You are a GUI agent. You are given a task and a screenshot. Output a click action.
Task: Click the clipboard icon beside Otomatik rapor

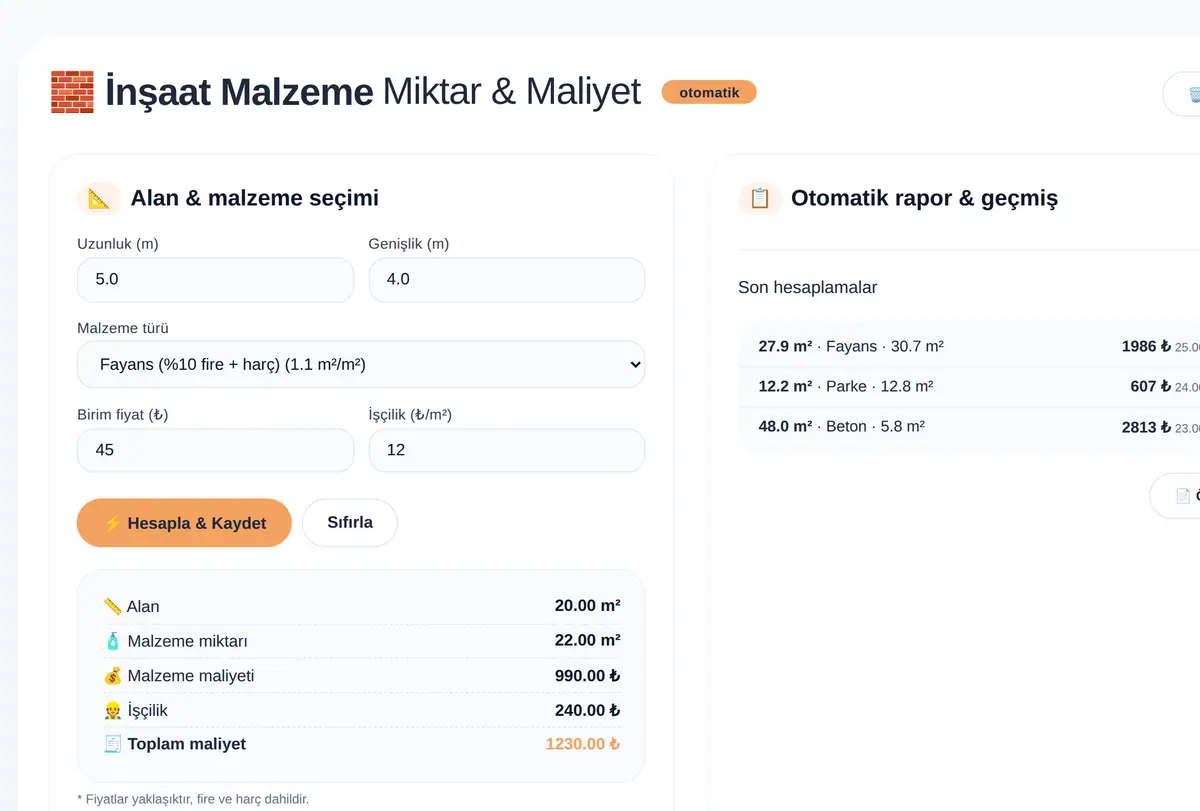coord(760,198)
